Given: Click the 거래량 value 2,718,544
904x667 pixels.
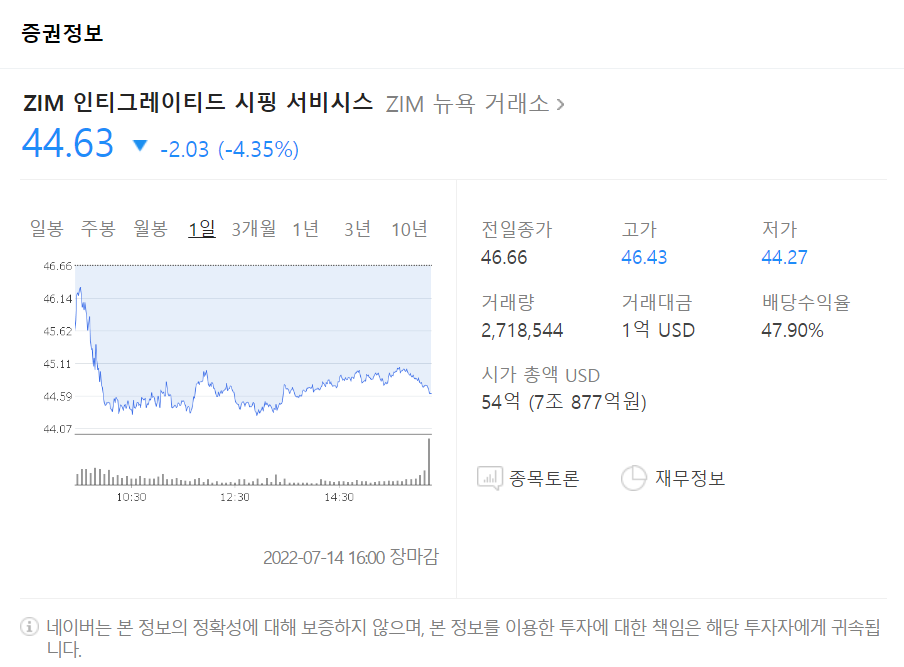Looking at the screenshot, I should pyautogui.click(x=522, y=330).
